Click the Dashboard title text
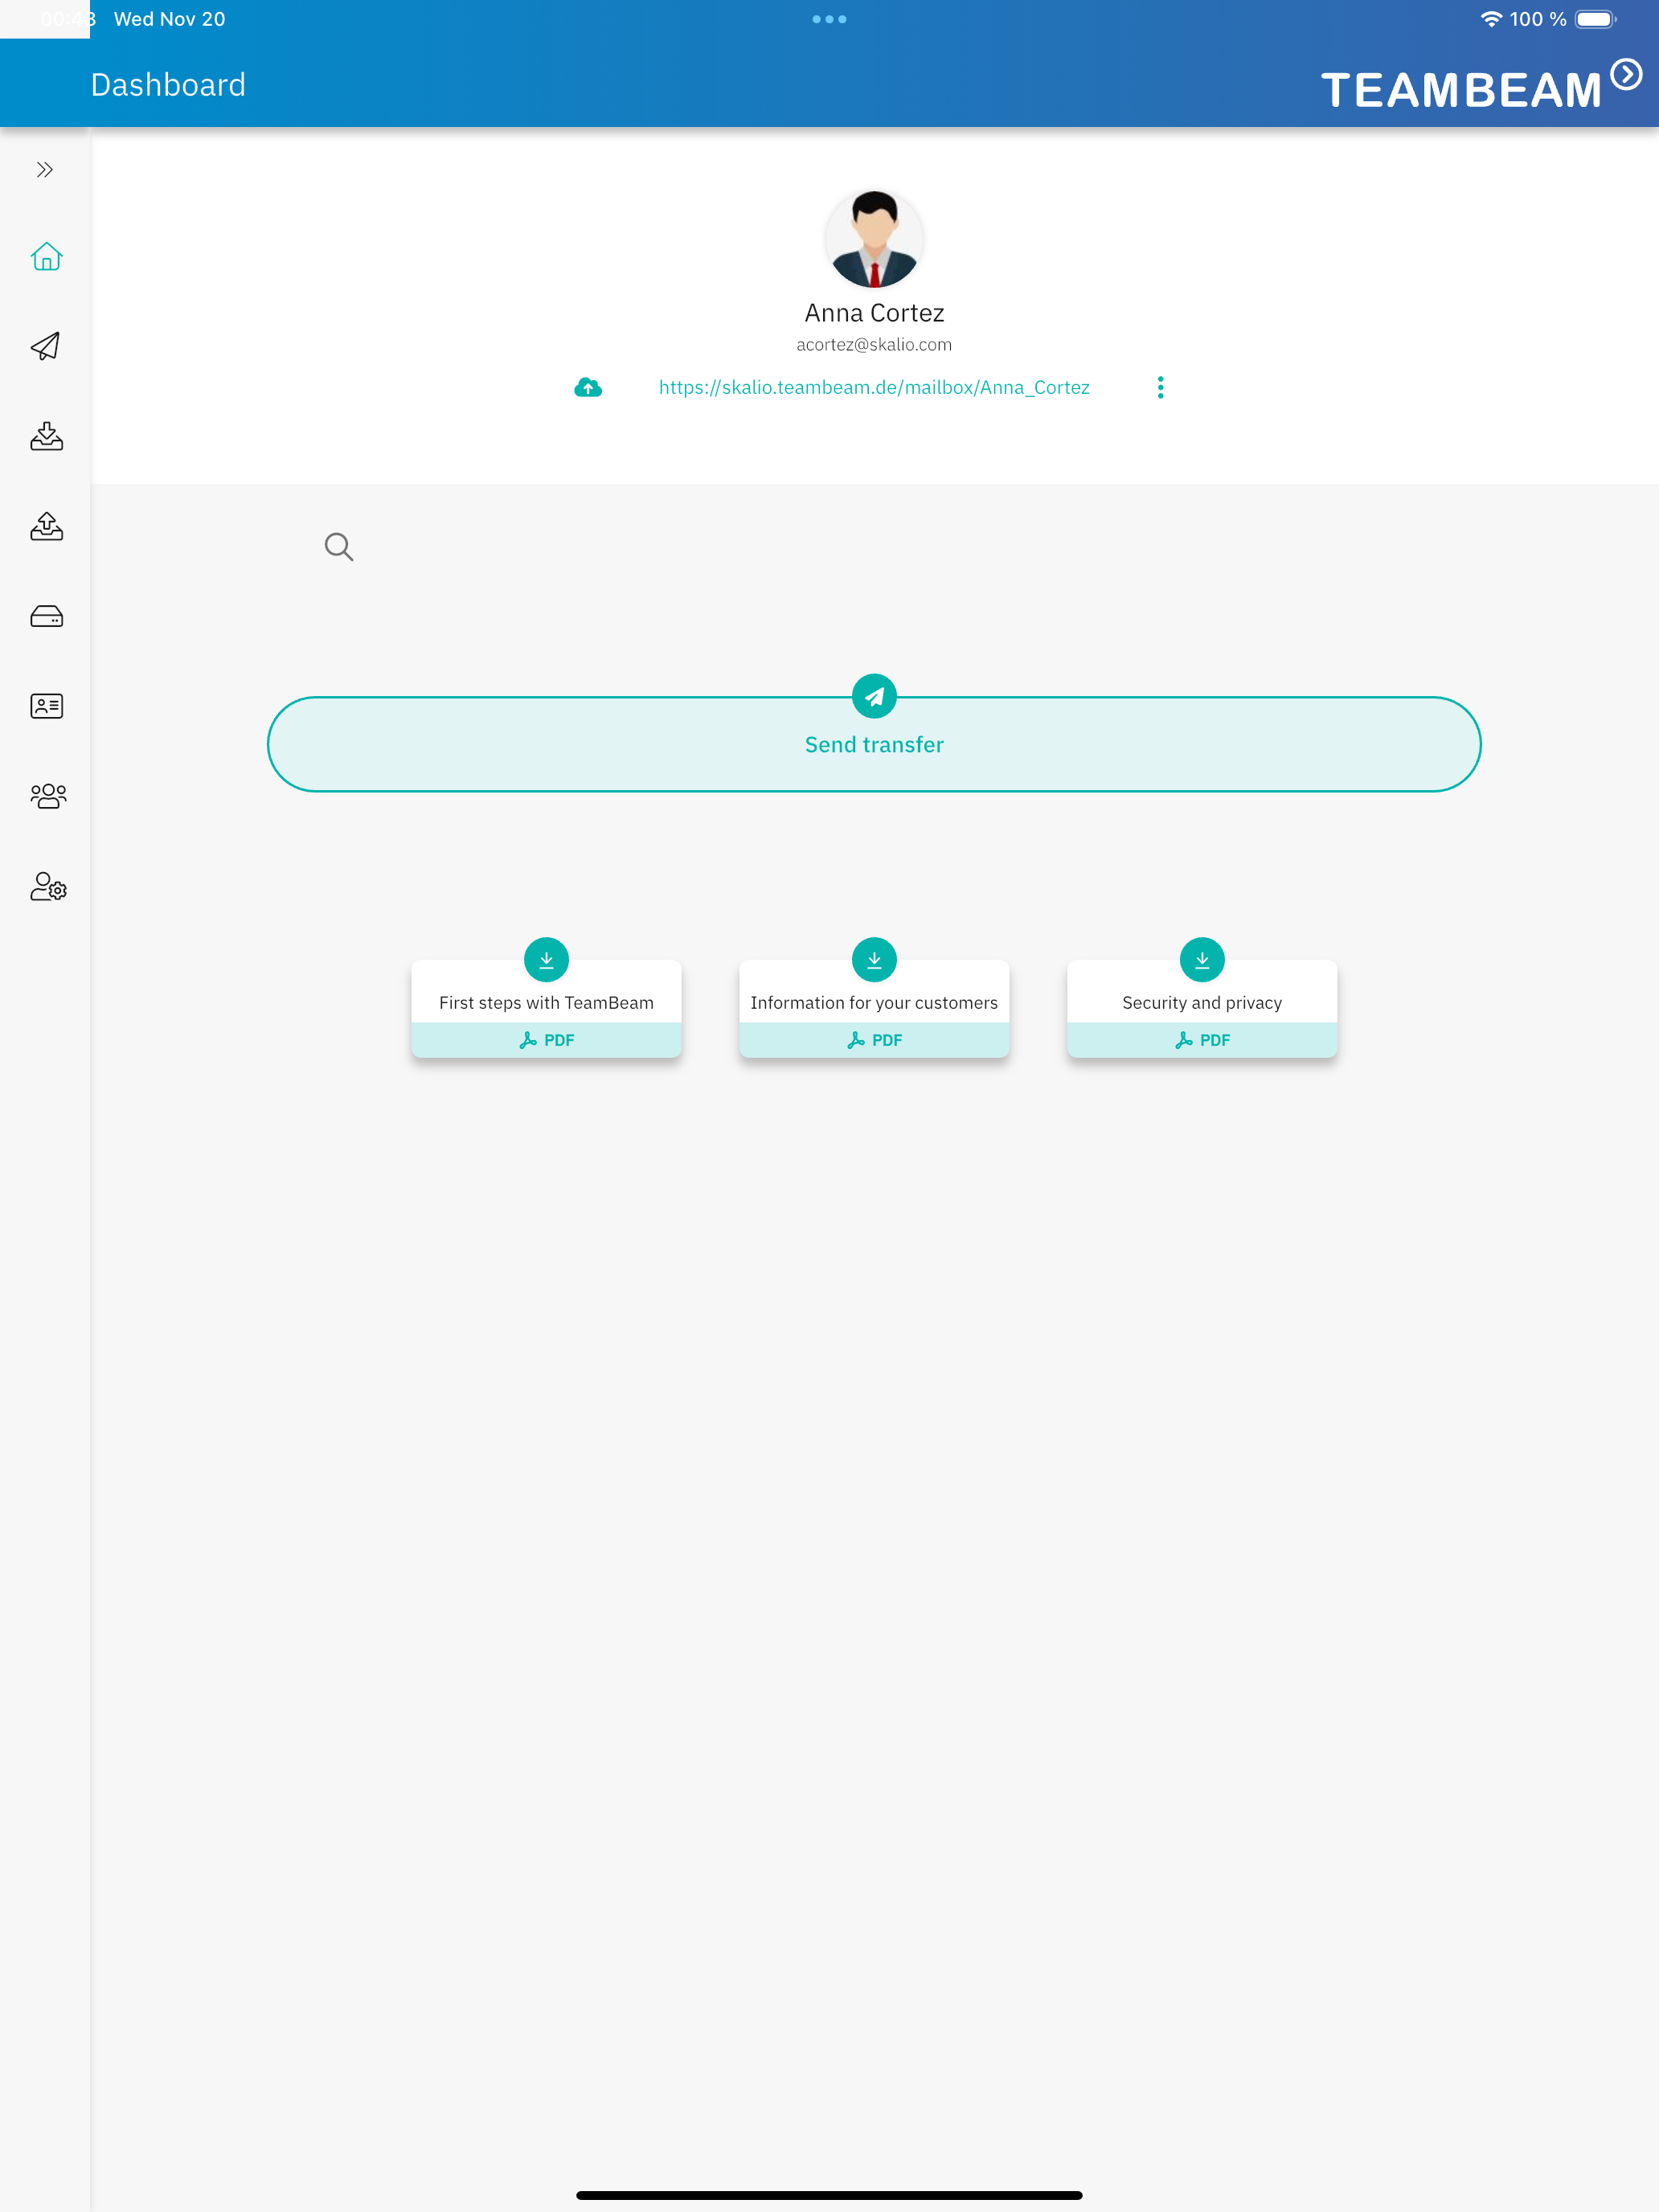1659x2212 pixels. 168,85
